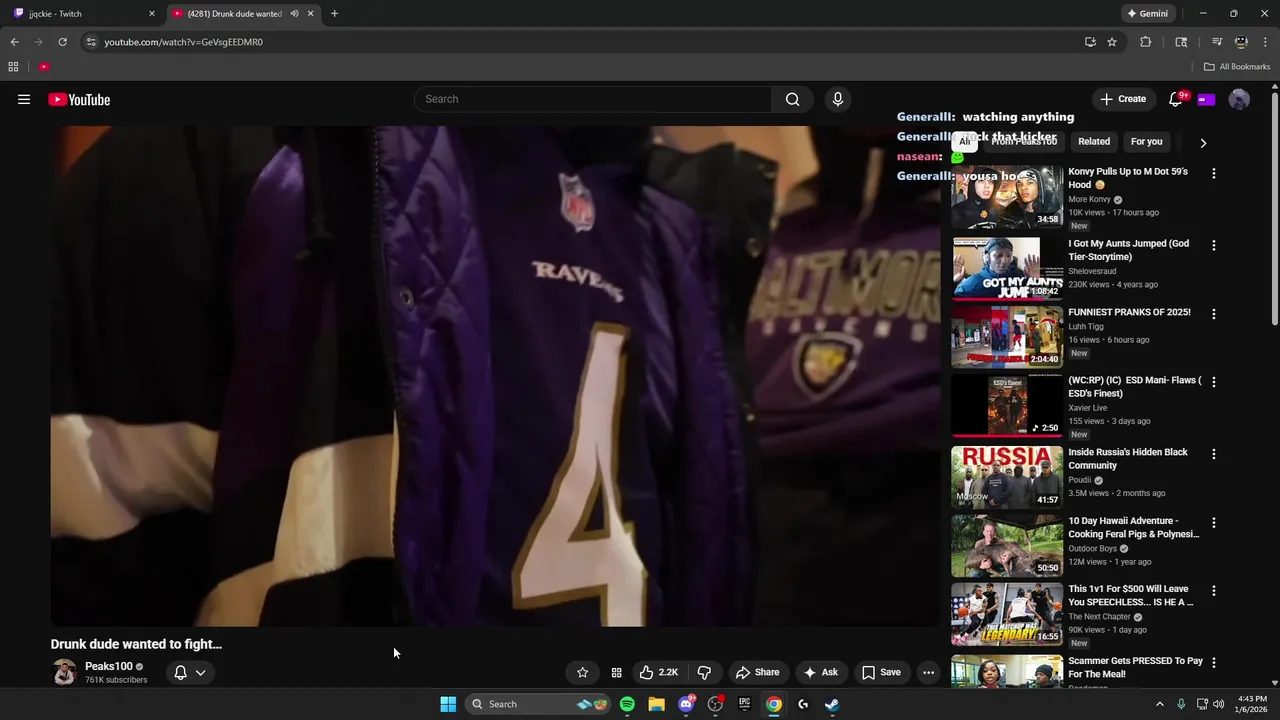This screenshot has width=1280, height=720.
Task: Go back in Chrome history
Action: (x=14, y=42)
